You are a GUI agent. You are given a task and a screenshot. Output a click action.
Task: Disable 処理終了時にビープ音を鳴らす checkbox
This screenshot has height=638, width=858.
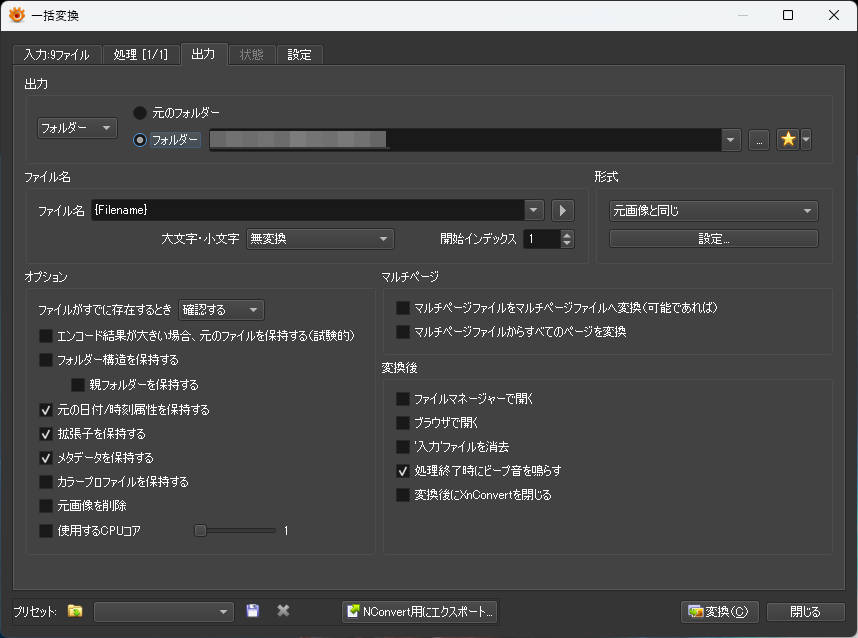(401, 470)
